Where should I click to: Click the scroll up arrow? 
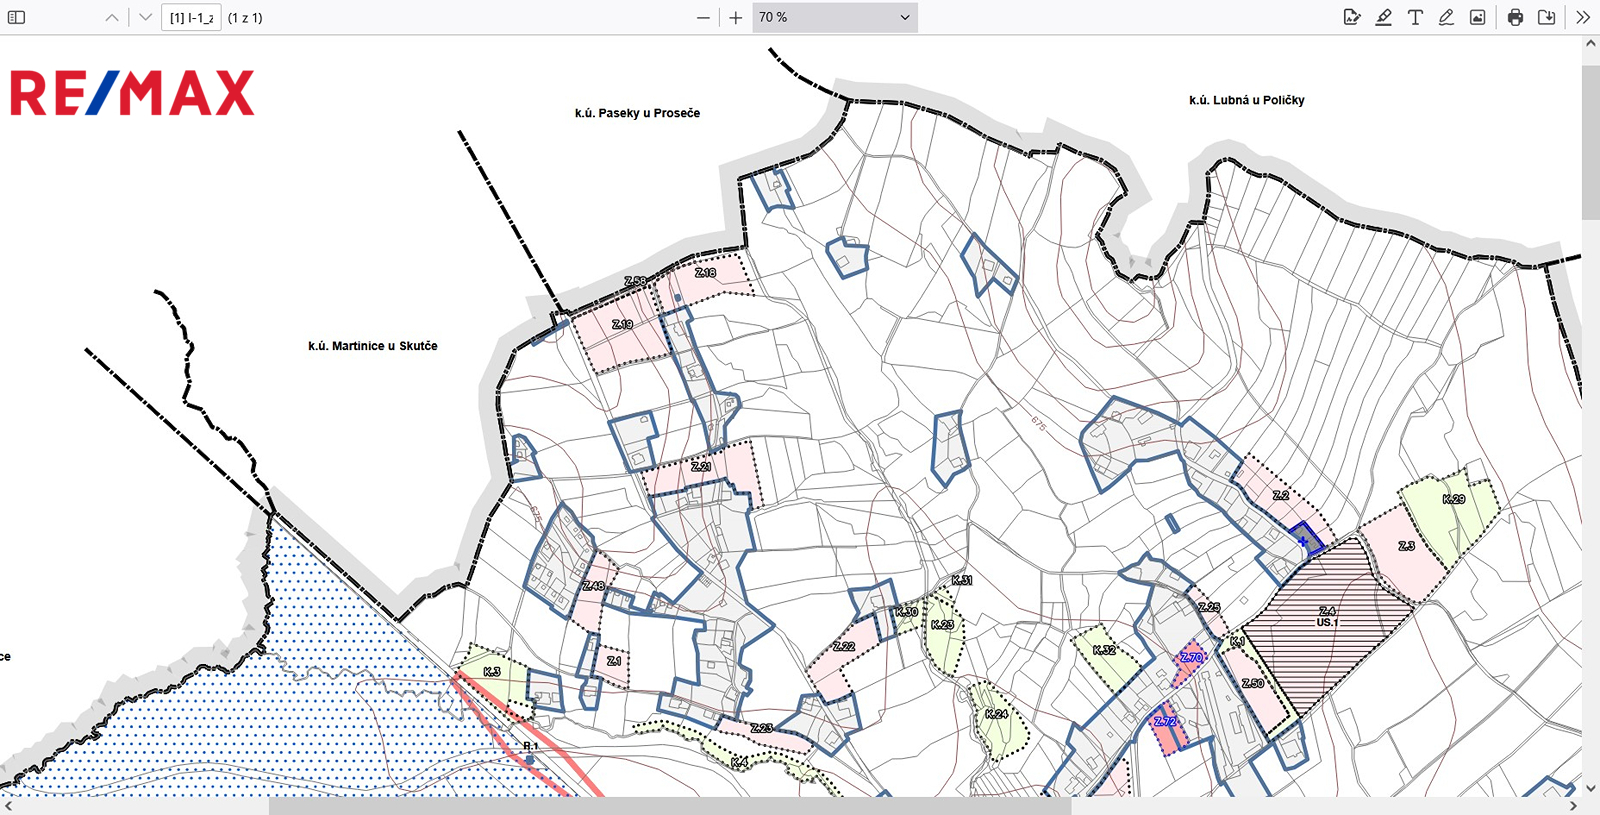[1590, 44]
